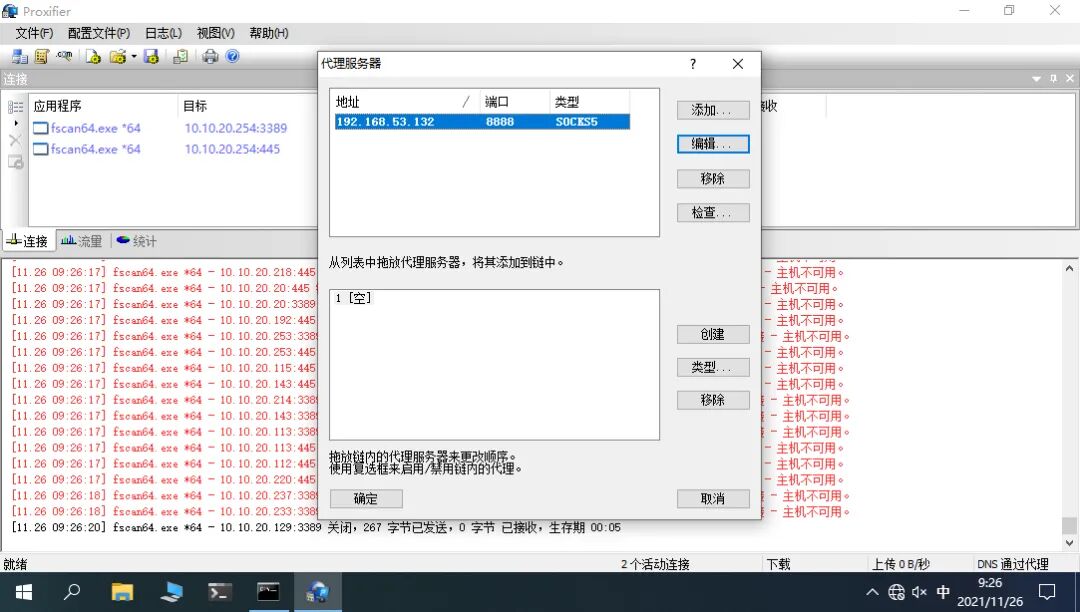Viewport: 1080px width, 612px height.
Task: Click the checklist clipboard toolbar icon
Action: (x=180, y=56)
